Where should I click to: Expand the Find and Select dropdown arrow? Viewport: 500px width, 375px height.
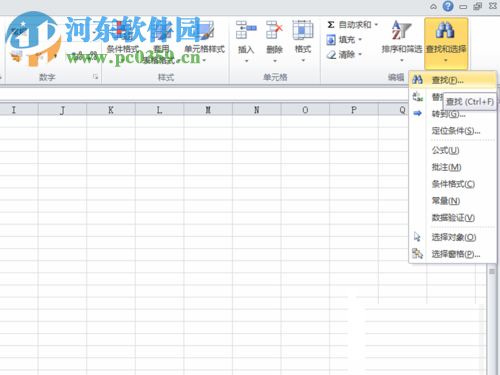[x=446, y=61]
